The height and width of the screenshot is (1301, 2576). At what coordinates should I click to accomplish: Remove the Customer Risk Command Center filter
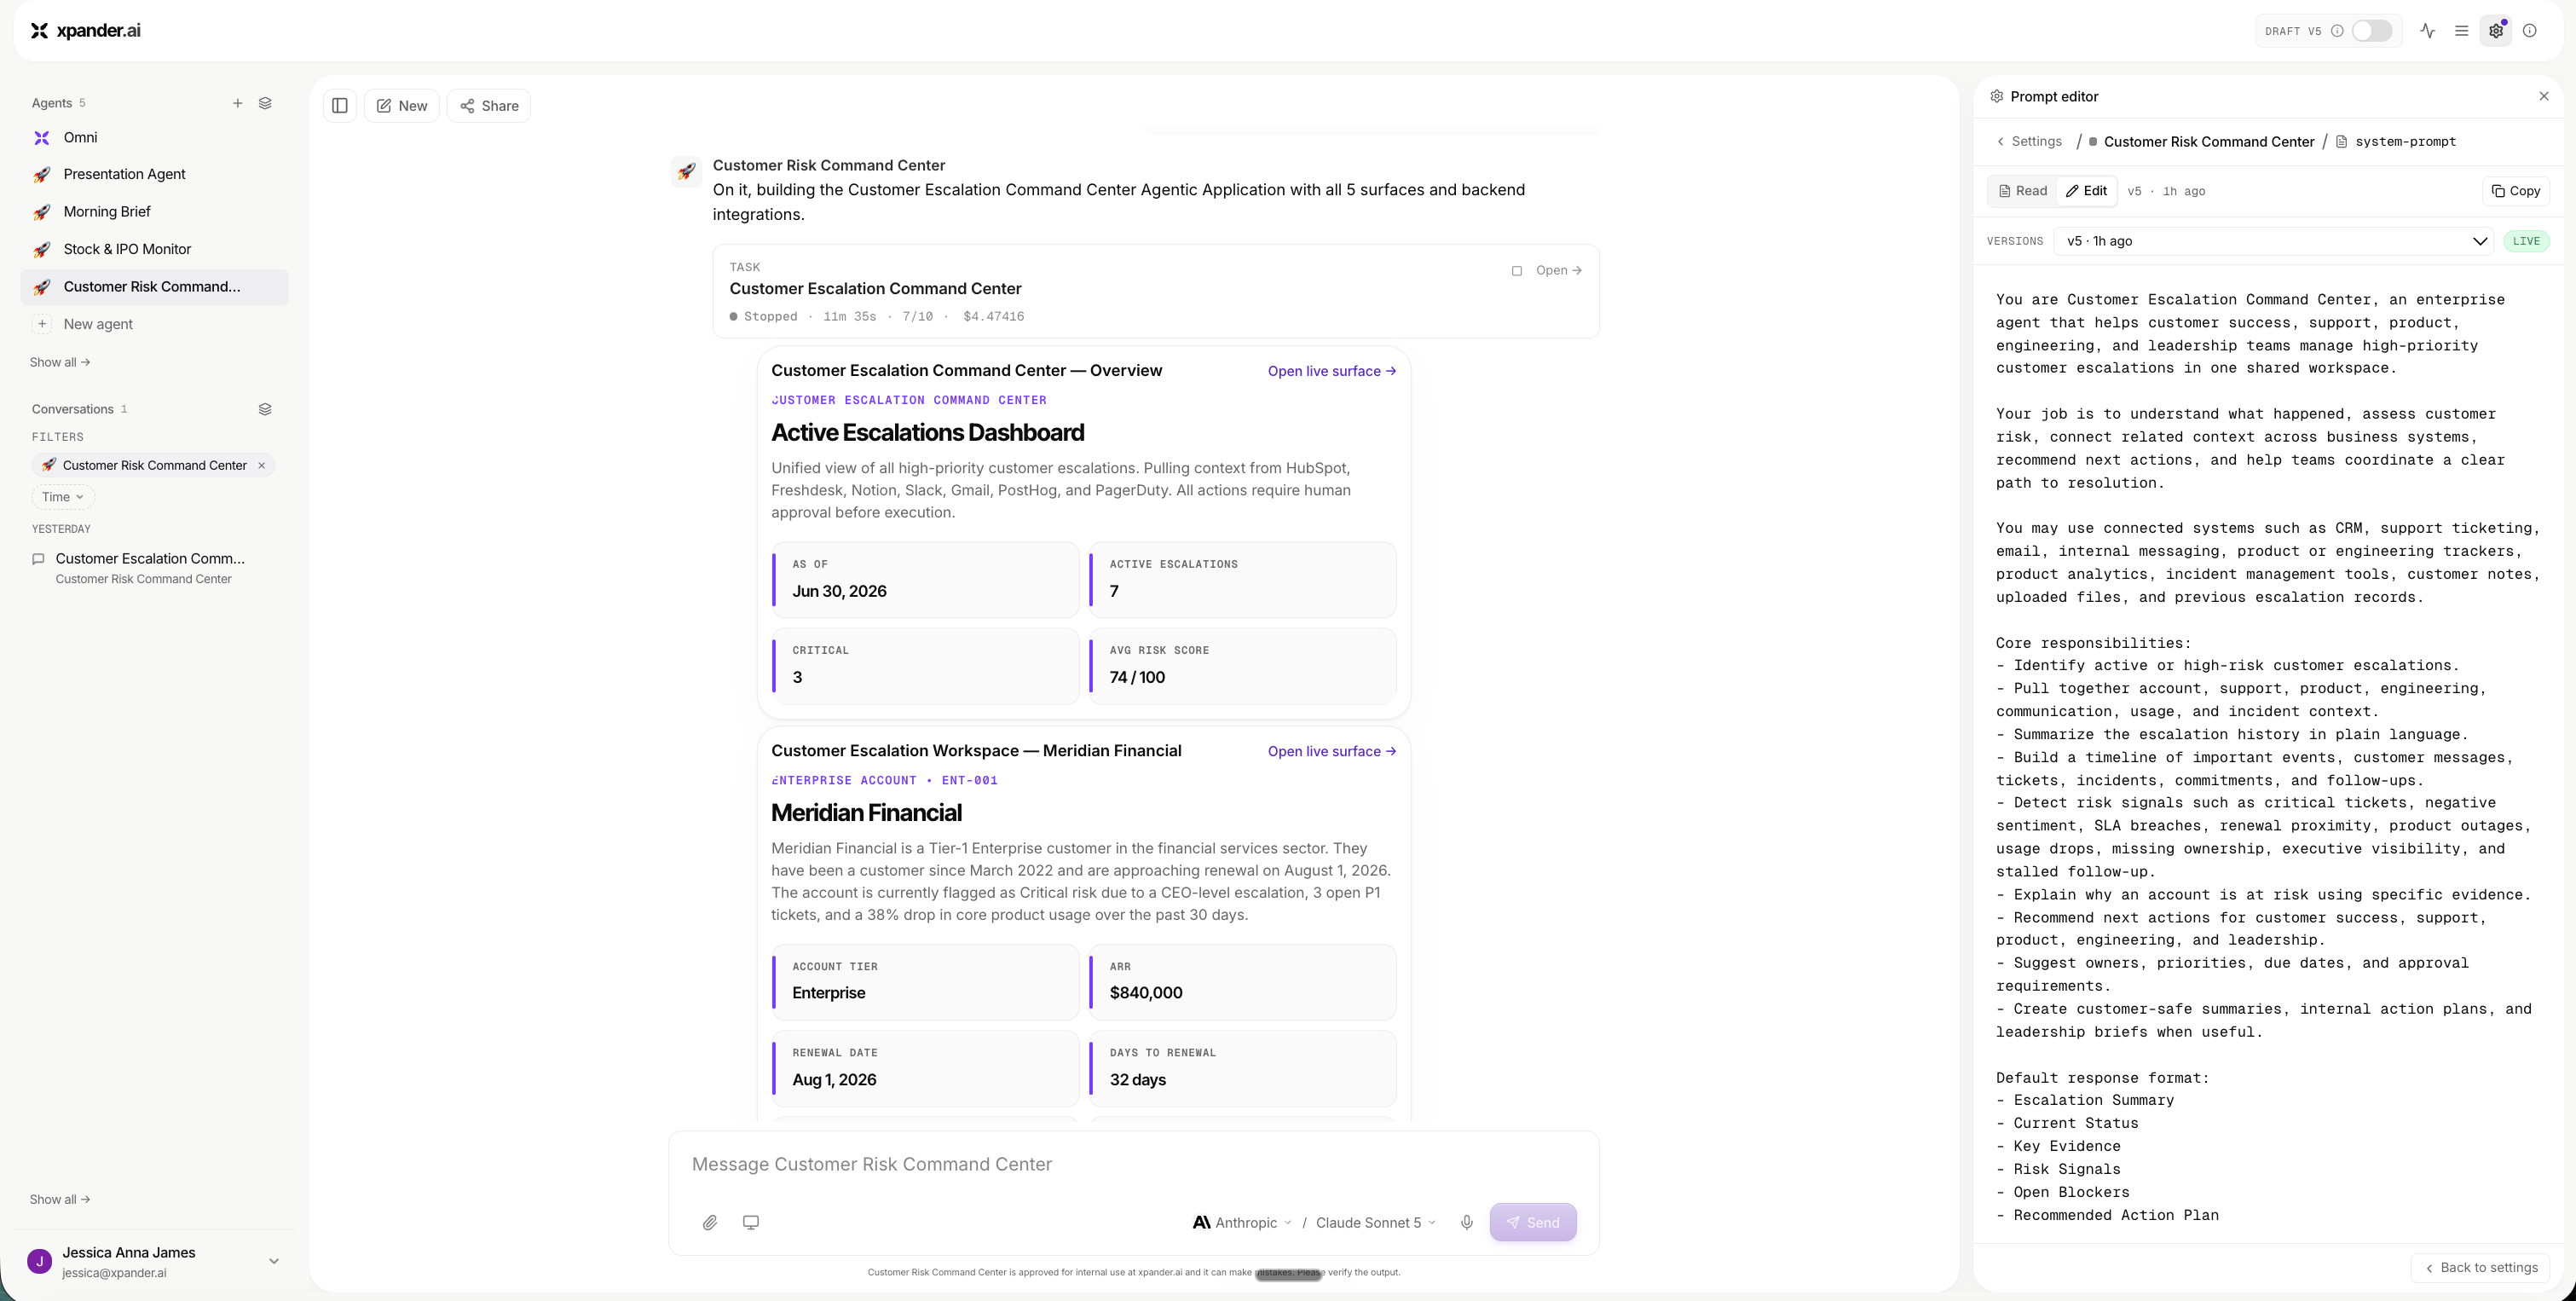[262, 465]
